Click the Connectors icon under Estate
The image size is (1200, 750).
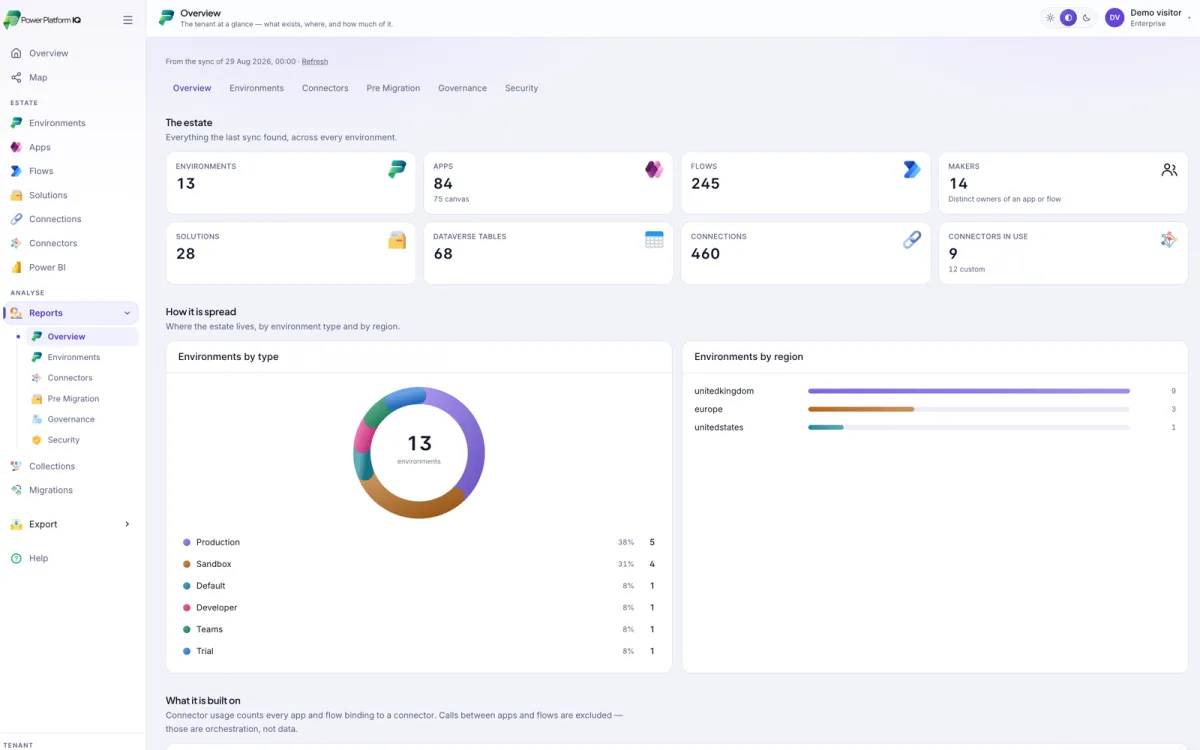pos(16,243)
